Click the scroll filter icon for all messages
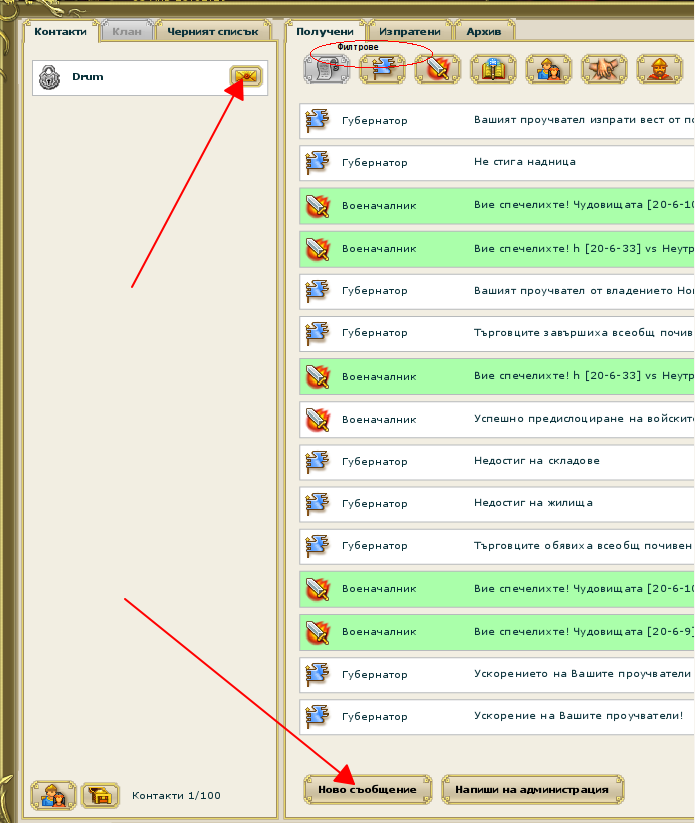Screen dimensions: 695x823 (326, 69)
